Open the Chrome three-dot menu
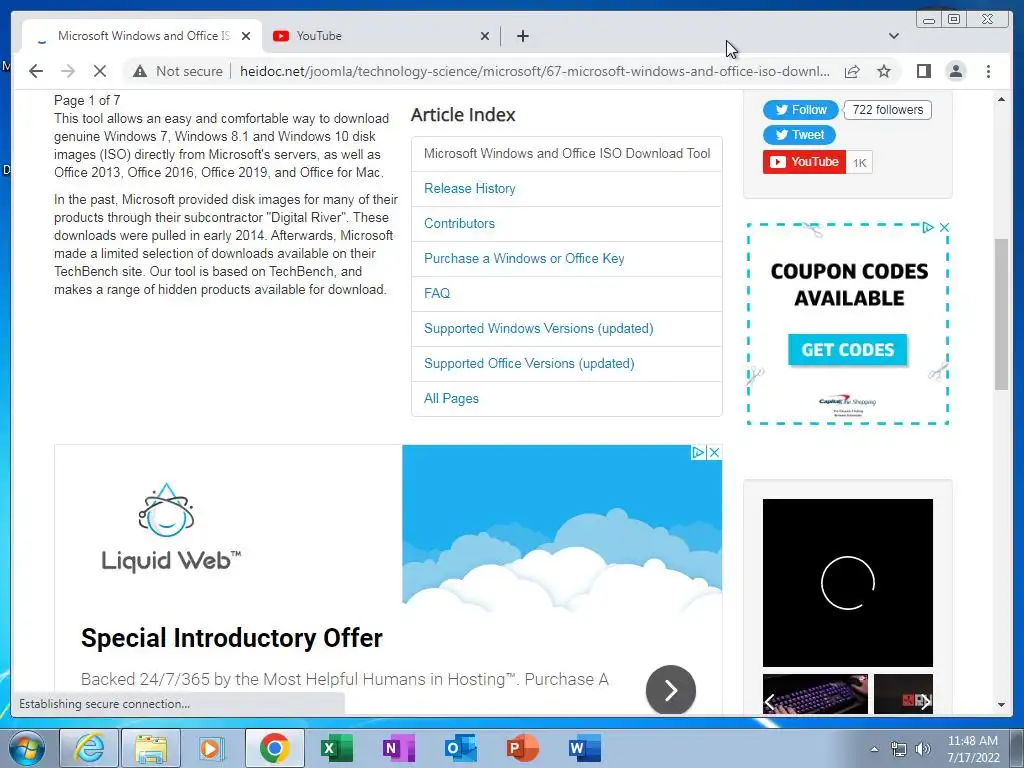The height and width of the screenshot is (768, 1024). point(988,71)
